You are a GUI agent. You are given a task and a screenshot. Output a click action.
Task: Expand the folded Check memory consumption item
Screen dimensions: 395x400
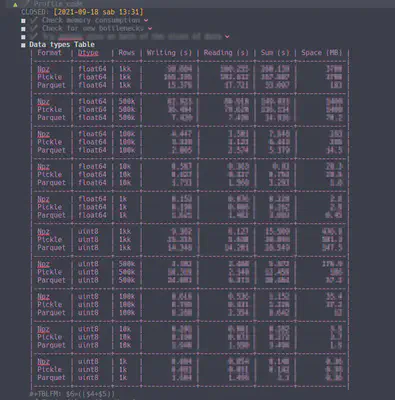coord(146,21)
